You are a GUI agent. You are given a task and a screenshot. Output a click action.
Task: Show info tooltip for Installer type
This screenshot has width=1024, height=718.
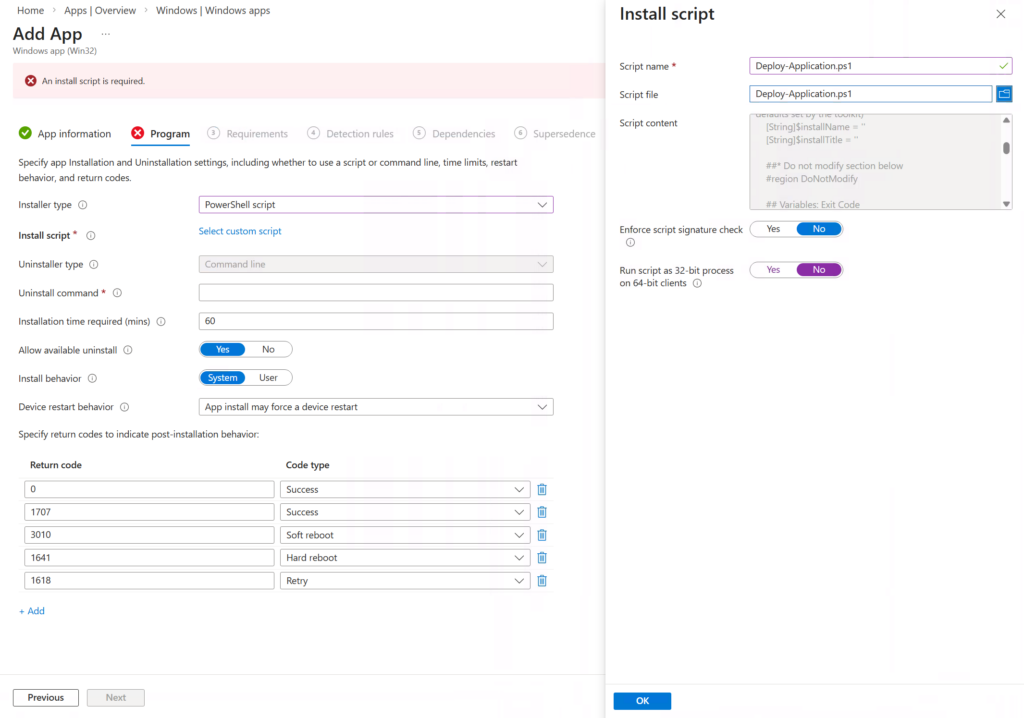[82, 205]
